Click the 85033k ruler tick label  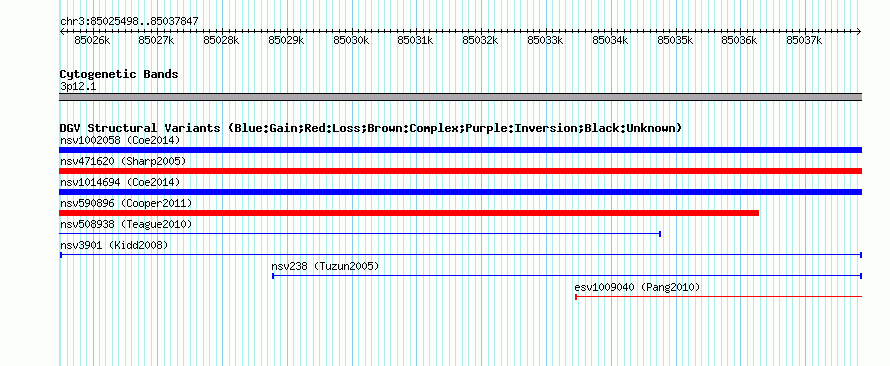[x=545, y=40]
